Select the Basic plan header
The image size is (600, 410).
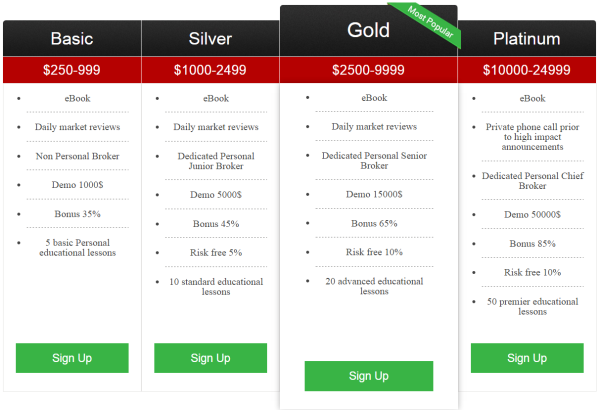tap(72, 38)
